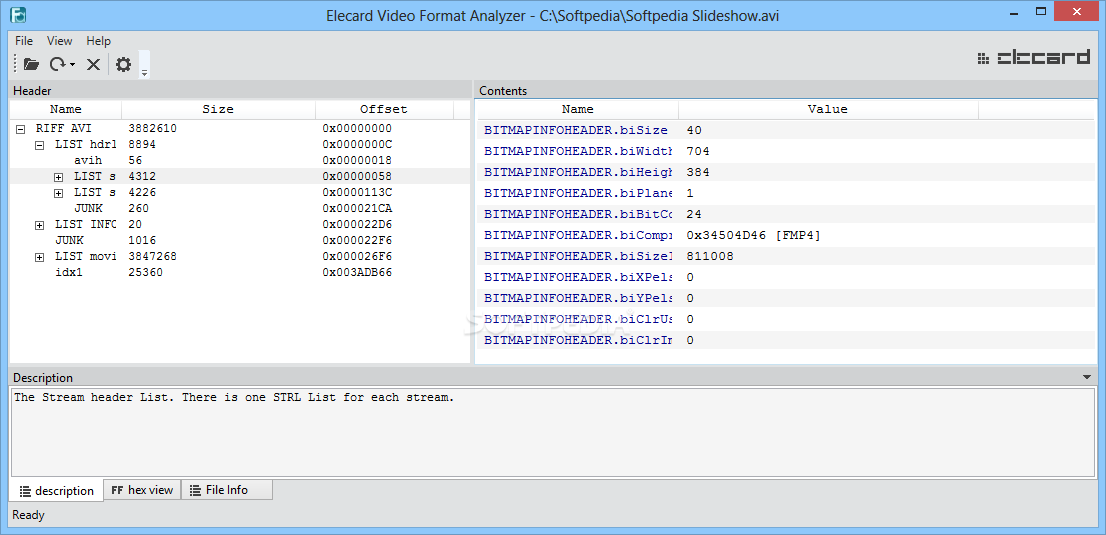Expand the LIST movi tree node

40,257
